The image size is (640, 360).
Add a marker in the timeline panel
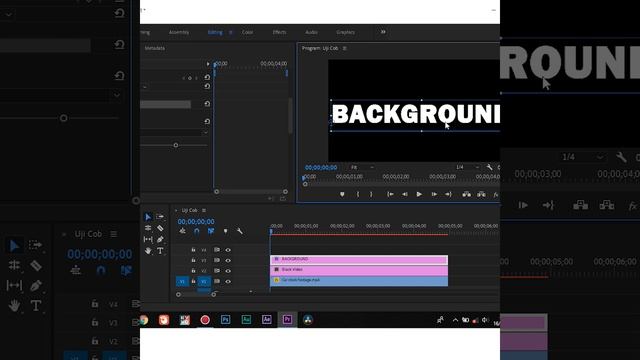225,231
